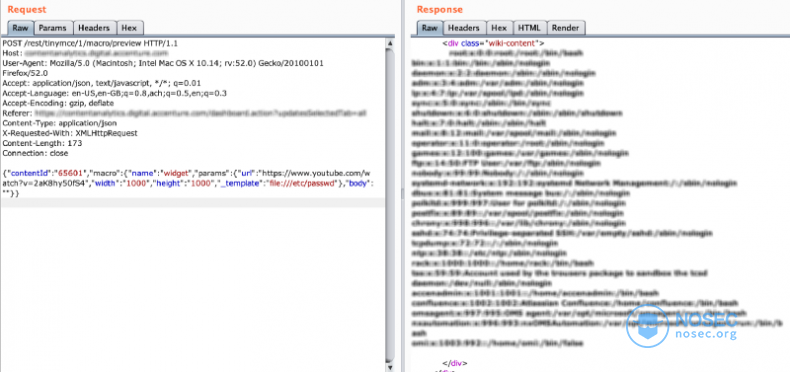This screenshot has height=372, width=790.
Task: Click the "height" key in JSON body
Action: coord(169,183)
